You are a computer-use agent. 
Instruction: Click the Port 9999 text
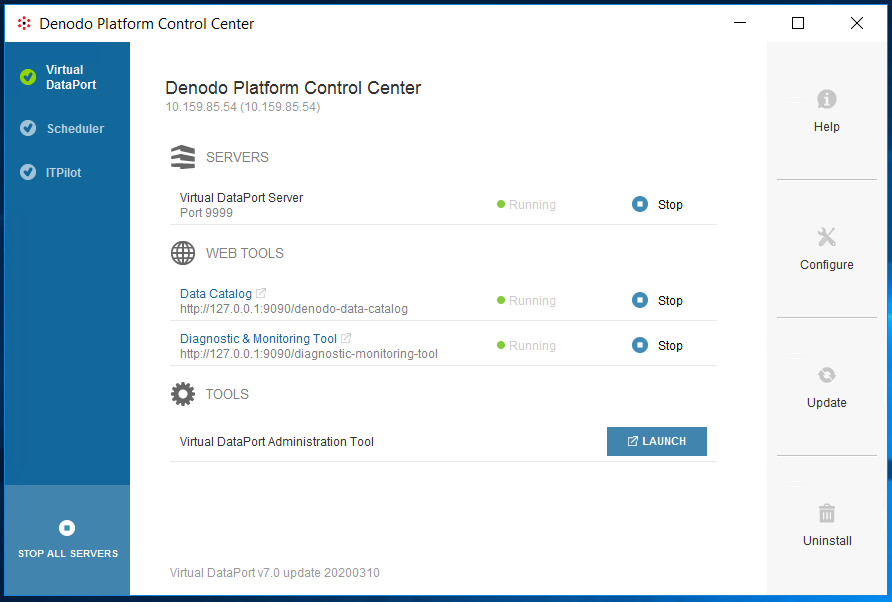coord(206,213)
